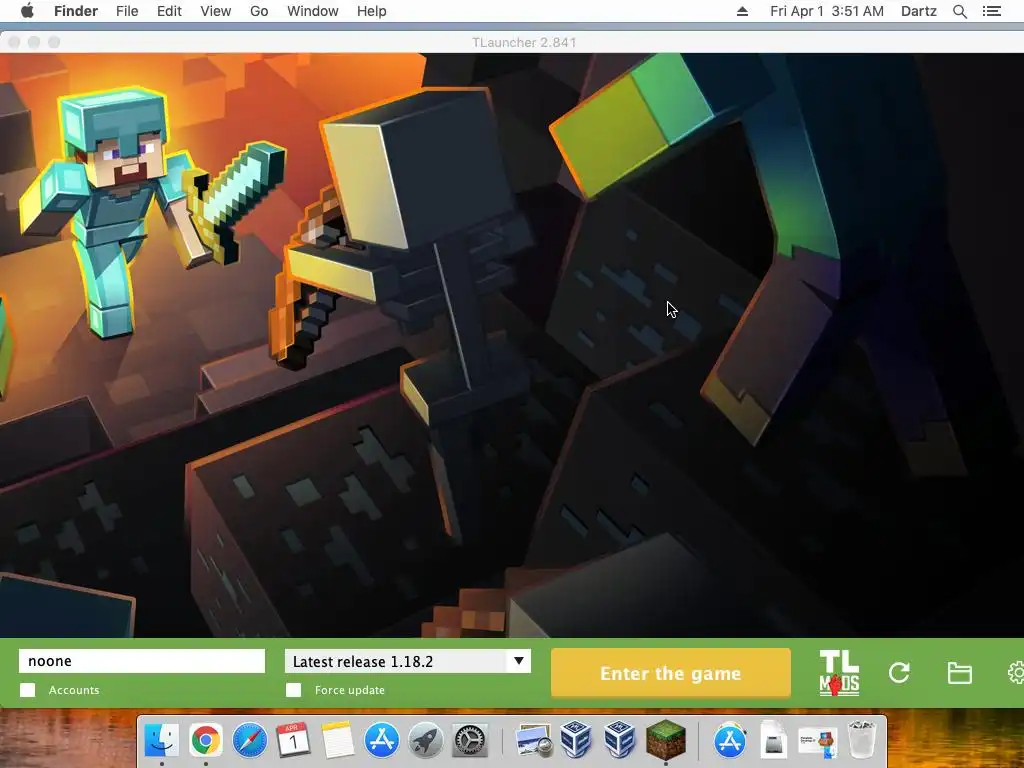The width and height of the screenshot is (1024, 768).
Task: Open Notes from the dock
Action: tap(337, 741)
